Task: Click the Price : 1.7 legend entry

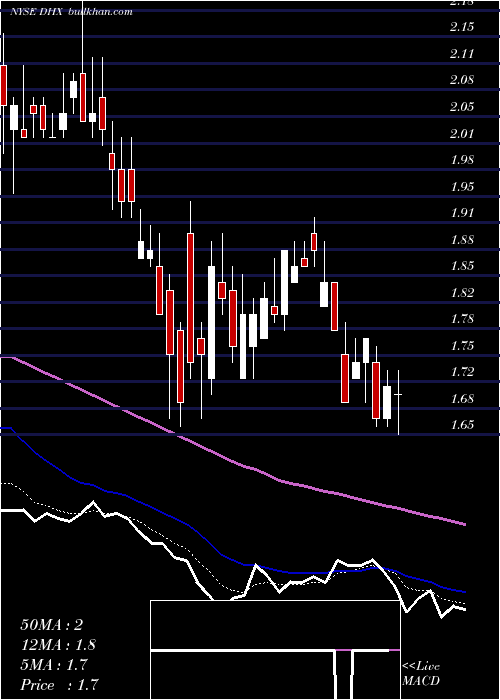Action: click(59, 685)
